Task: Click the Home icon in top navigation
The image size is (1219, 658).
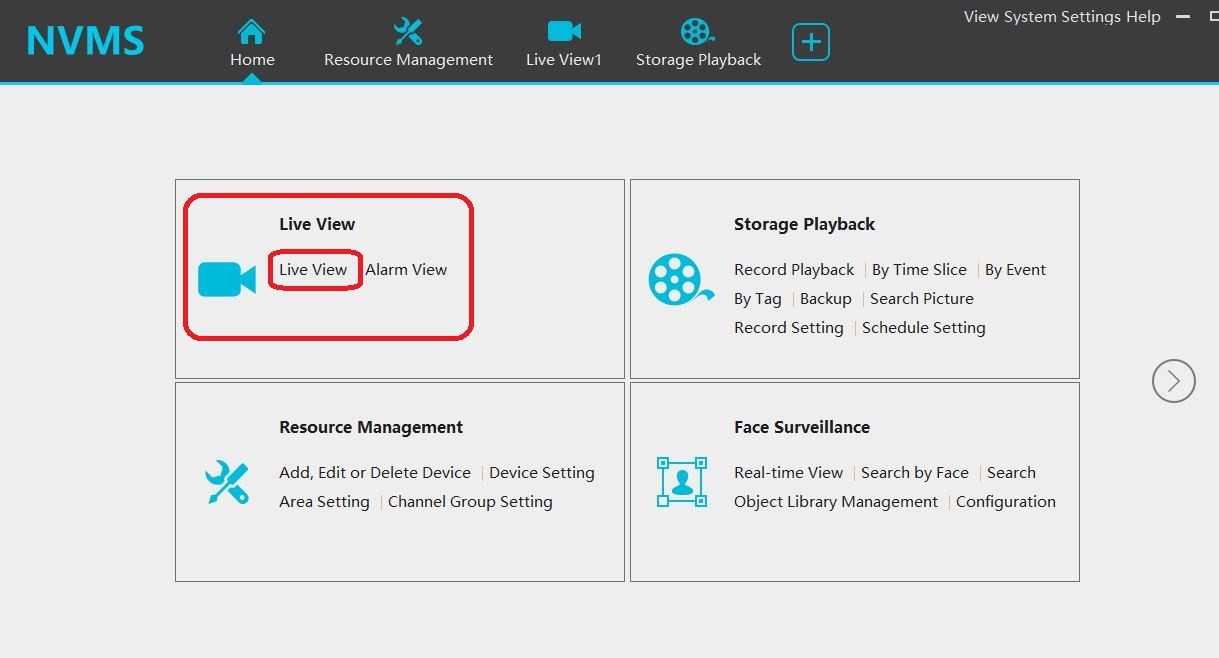Action: [x=251, y=31]
